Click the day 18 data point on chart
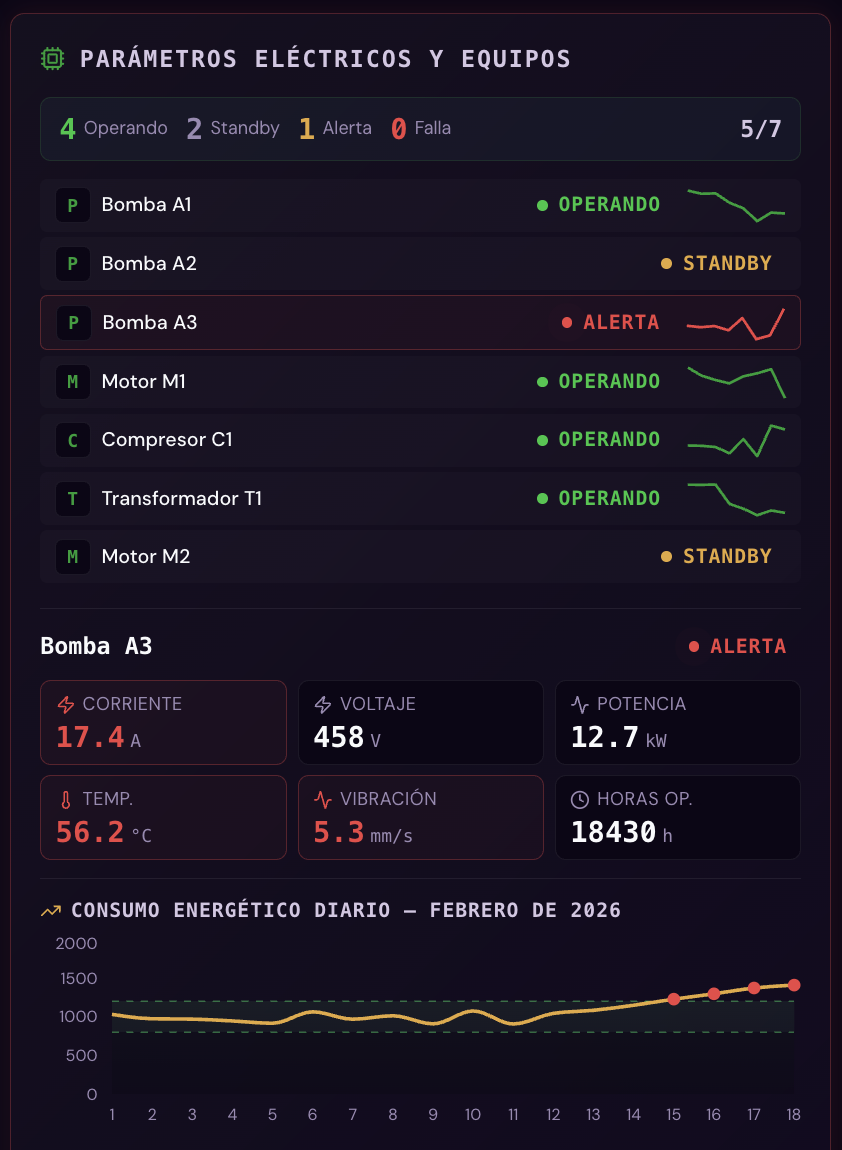This screenshot has width=842, height=1150. click(794, 985)
